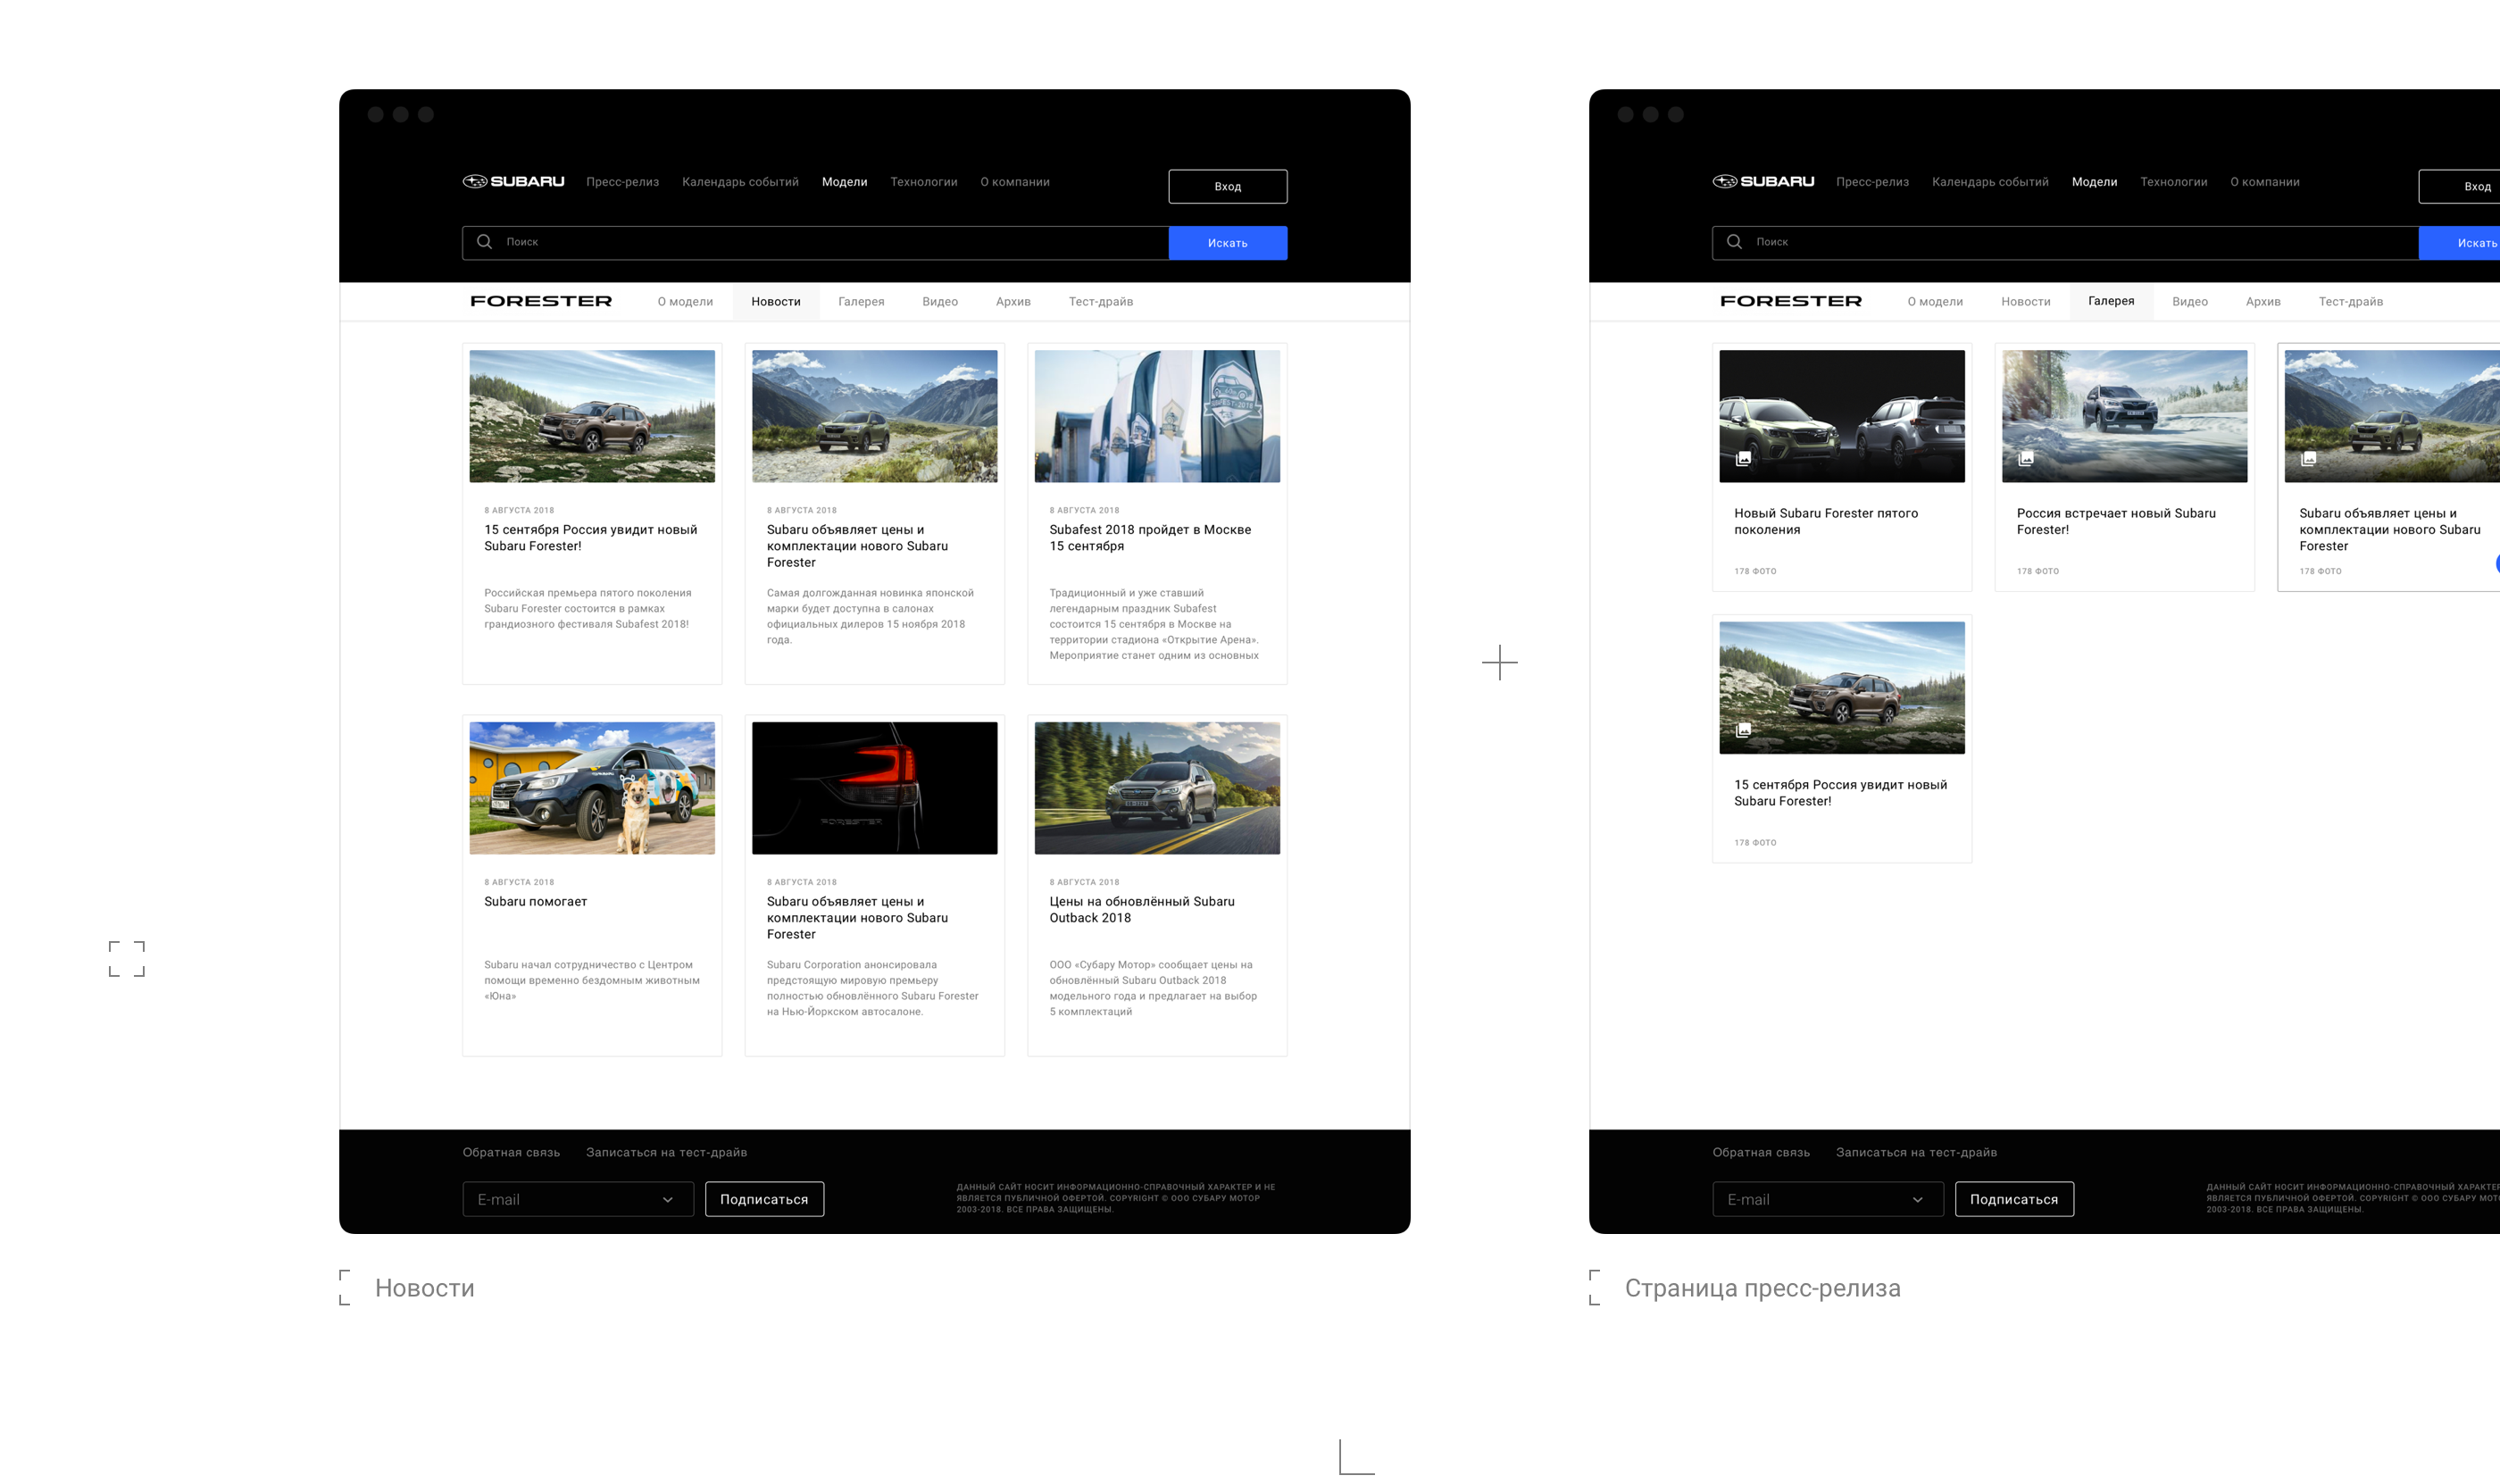Click headline Цены на обновлённый Subaru Outback 2018
2500x1484 pixels.
pos(1142,910)
